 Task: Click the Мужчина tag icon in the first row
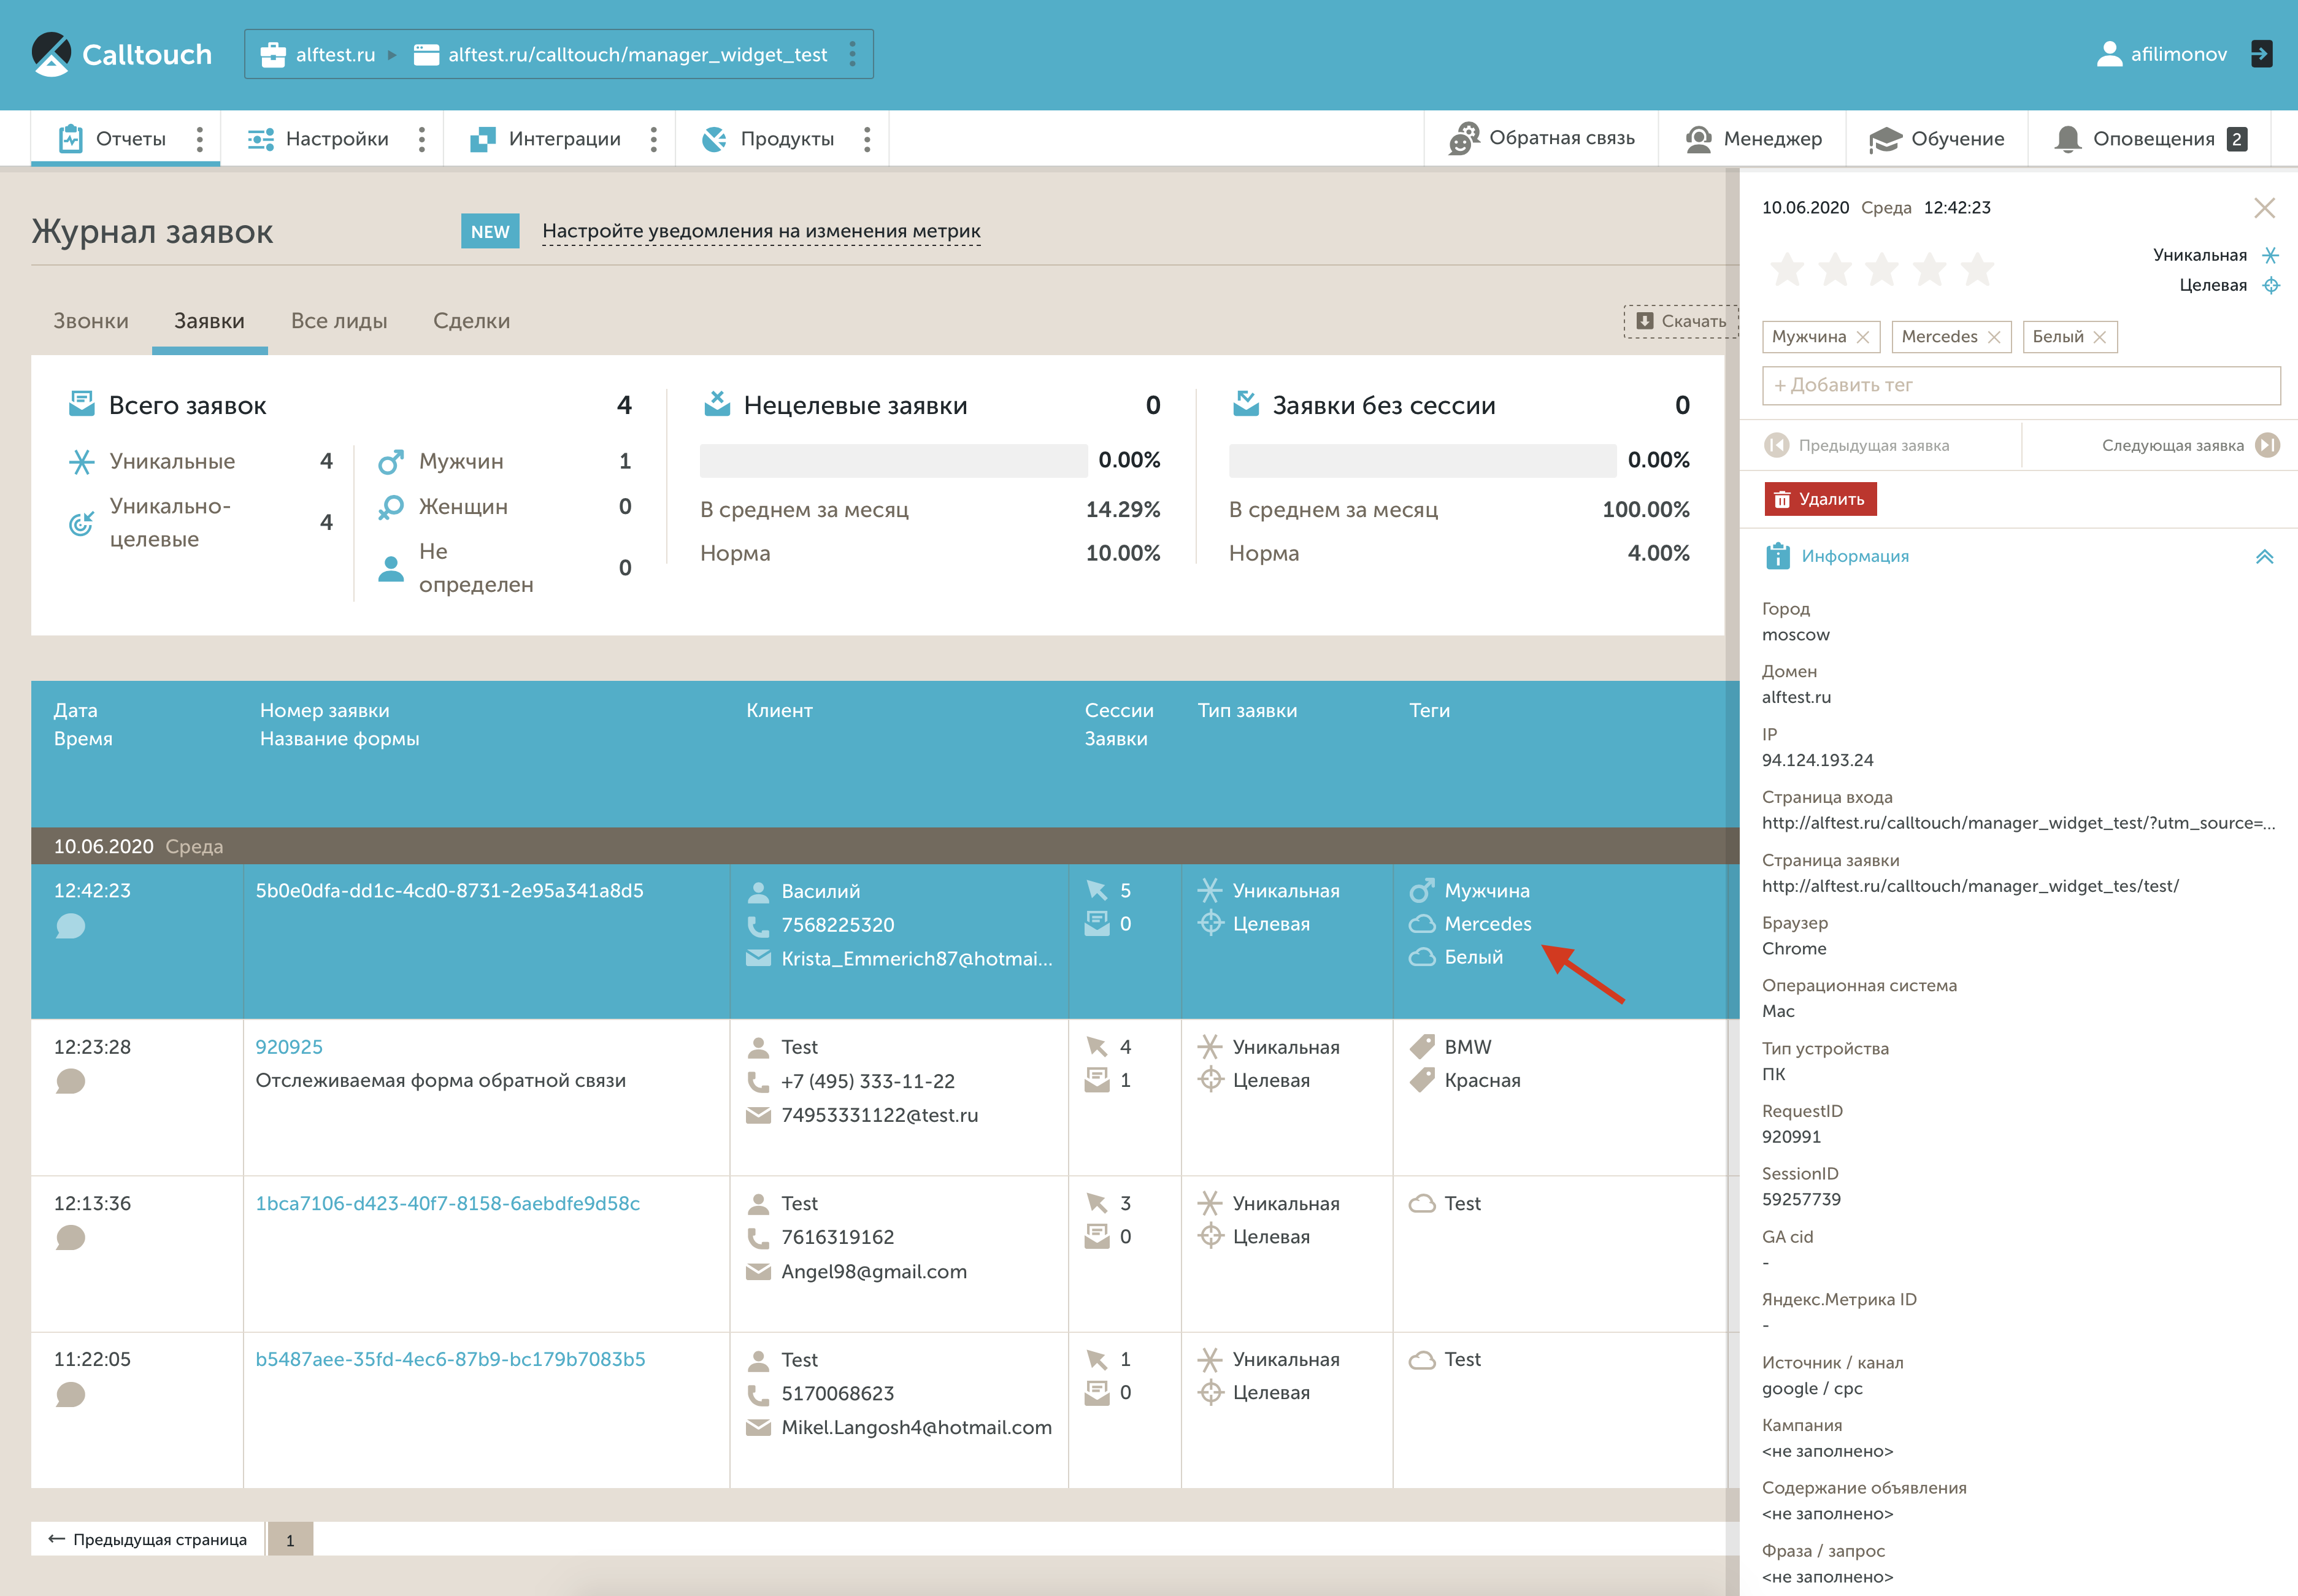pos(1421,890)
